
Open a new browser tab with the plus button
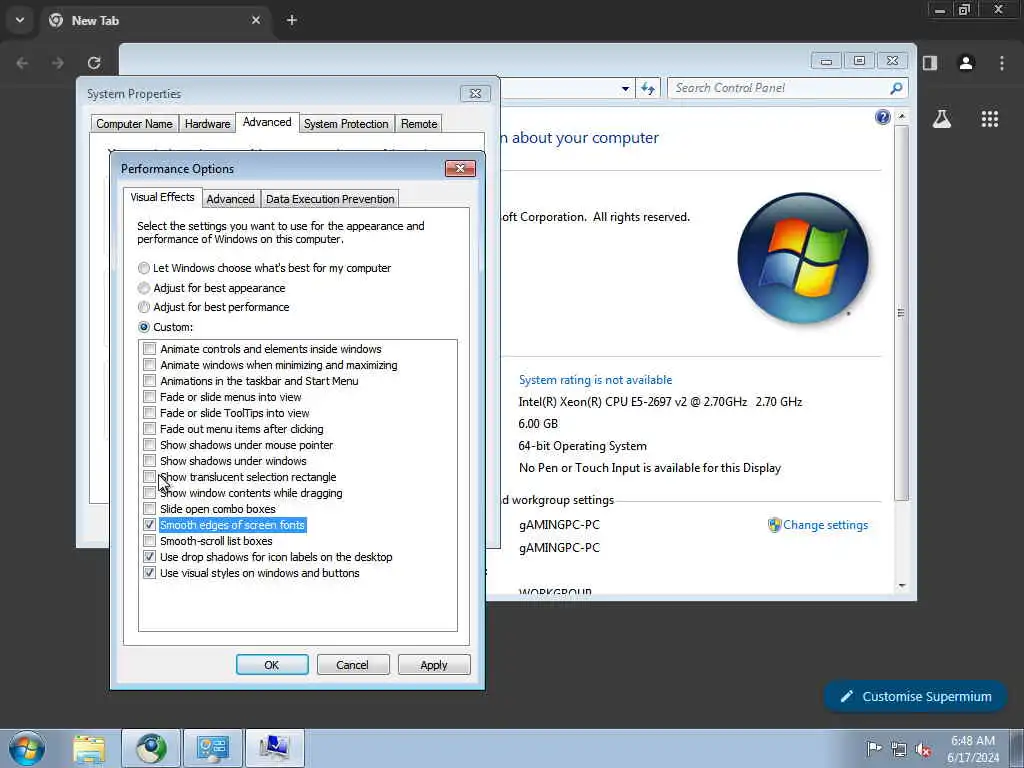coord(292,20)
